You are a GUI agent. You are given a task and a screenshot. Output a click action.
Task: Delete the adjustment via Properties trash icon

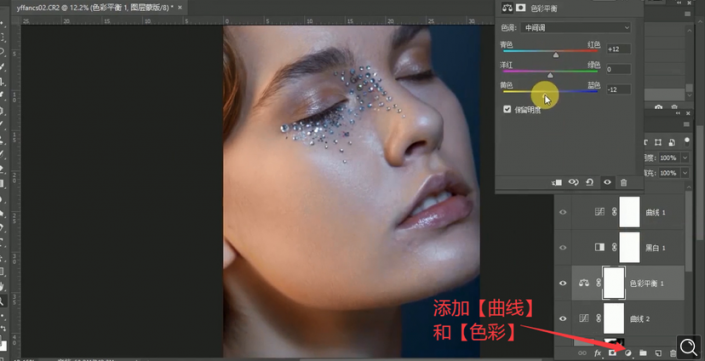623,183
